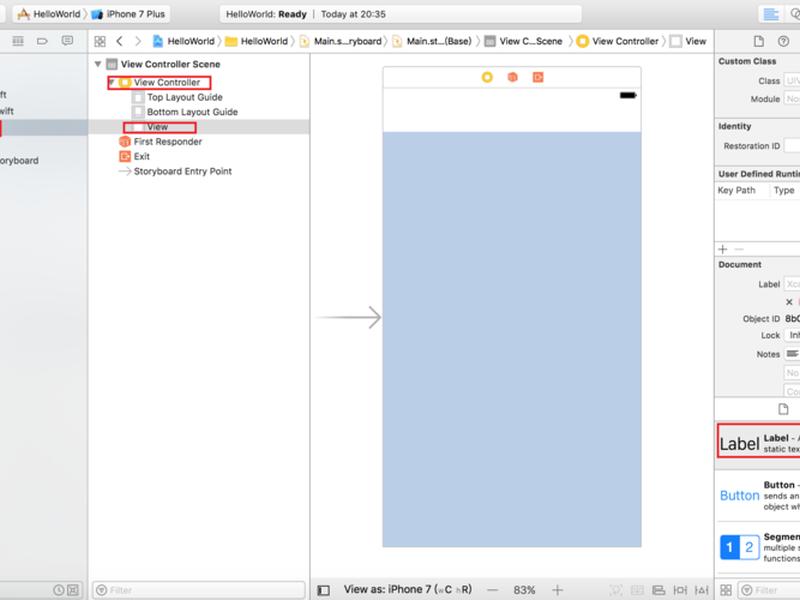The image size is (800, 600).
Task: Go back using the jump bar back arrow
Action: tap(119, 41)
